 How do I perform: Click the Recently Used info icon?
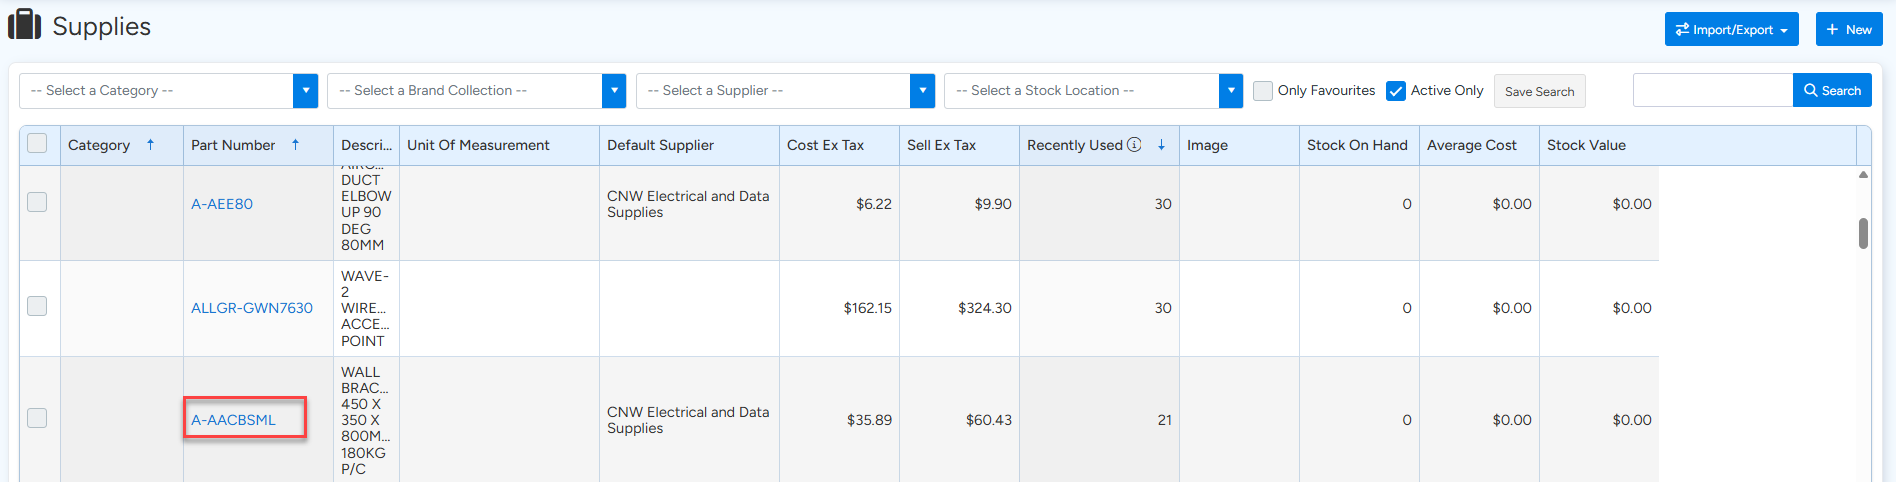1134,145
